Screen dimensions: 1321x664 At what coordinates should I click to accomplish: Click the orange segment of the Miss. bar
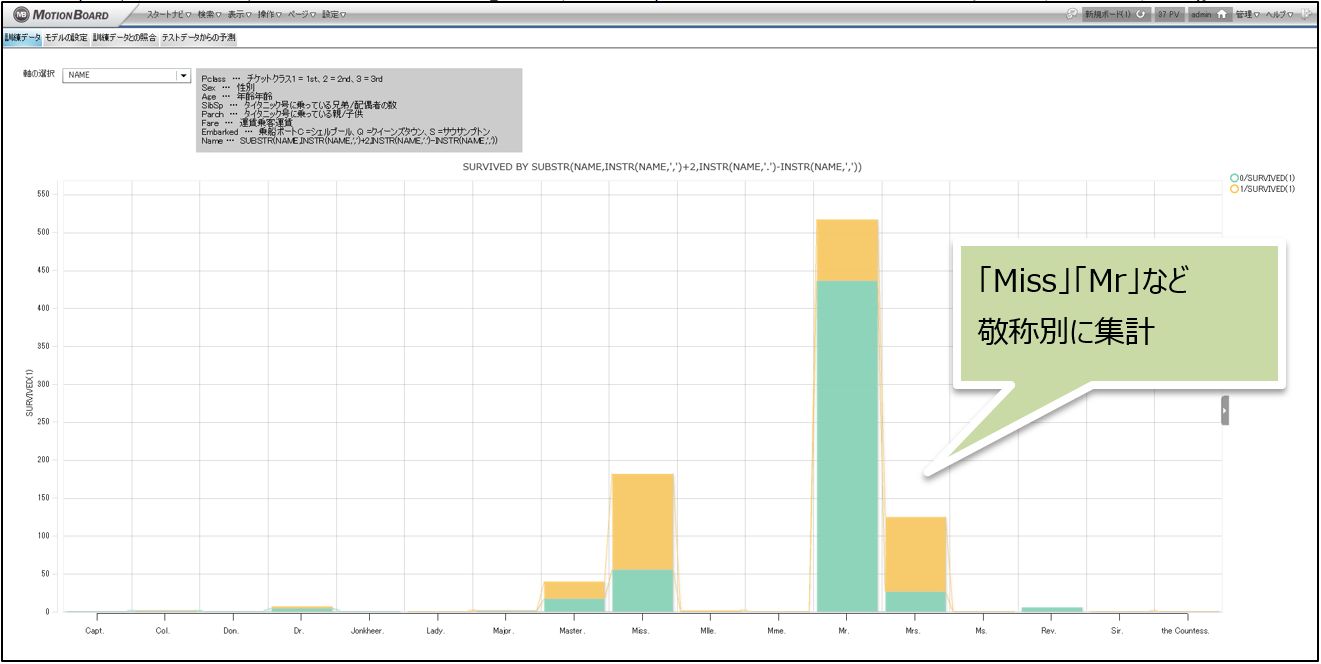[642, 520]
